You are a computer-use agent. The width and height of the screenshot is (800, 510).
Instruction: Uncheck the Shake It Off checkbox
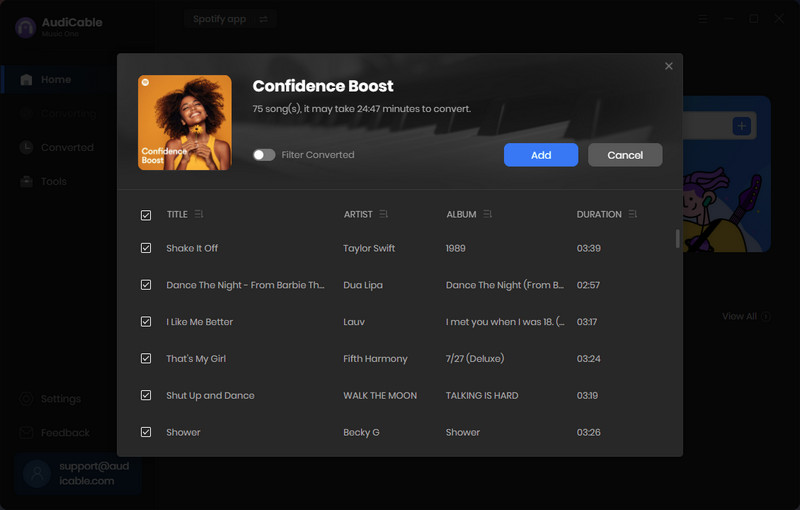(x=146, y=248)
